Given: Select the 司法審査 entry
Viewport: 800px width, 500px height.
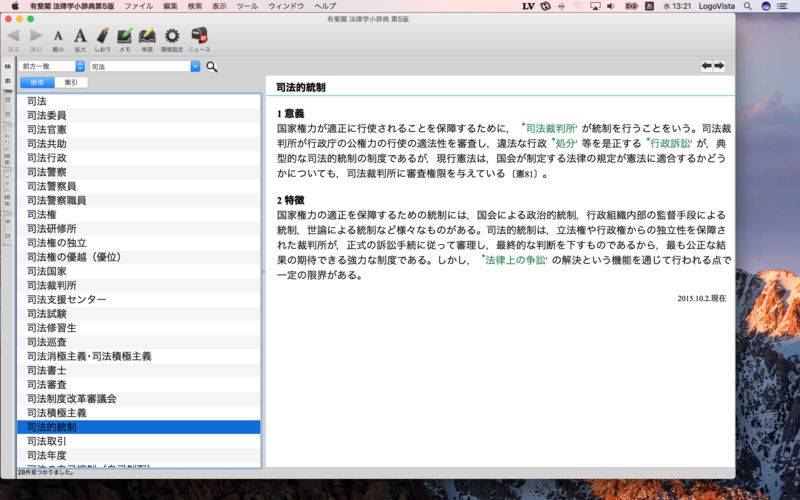Looking at the screenshot, I should pos(139,384).
